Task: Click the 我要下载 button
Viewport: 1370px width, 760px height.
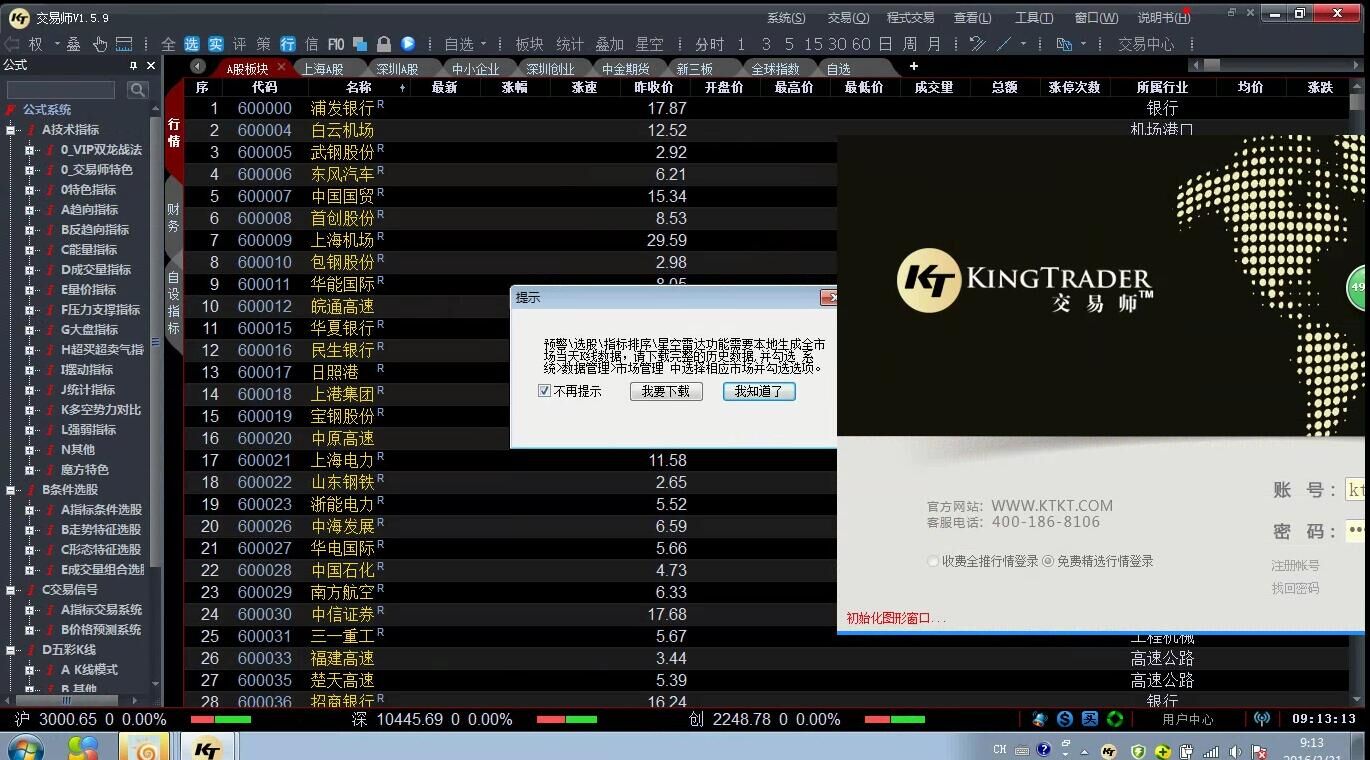Action: 666,391
